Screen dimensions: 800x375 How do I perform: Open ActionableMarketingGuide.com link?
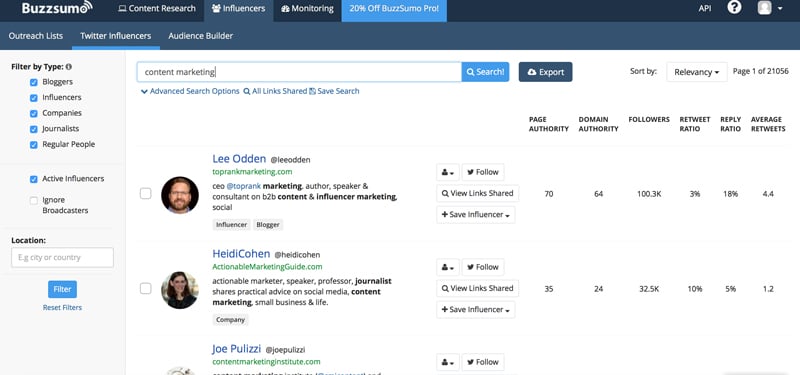click(x=267, y=267)
